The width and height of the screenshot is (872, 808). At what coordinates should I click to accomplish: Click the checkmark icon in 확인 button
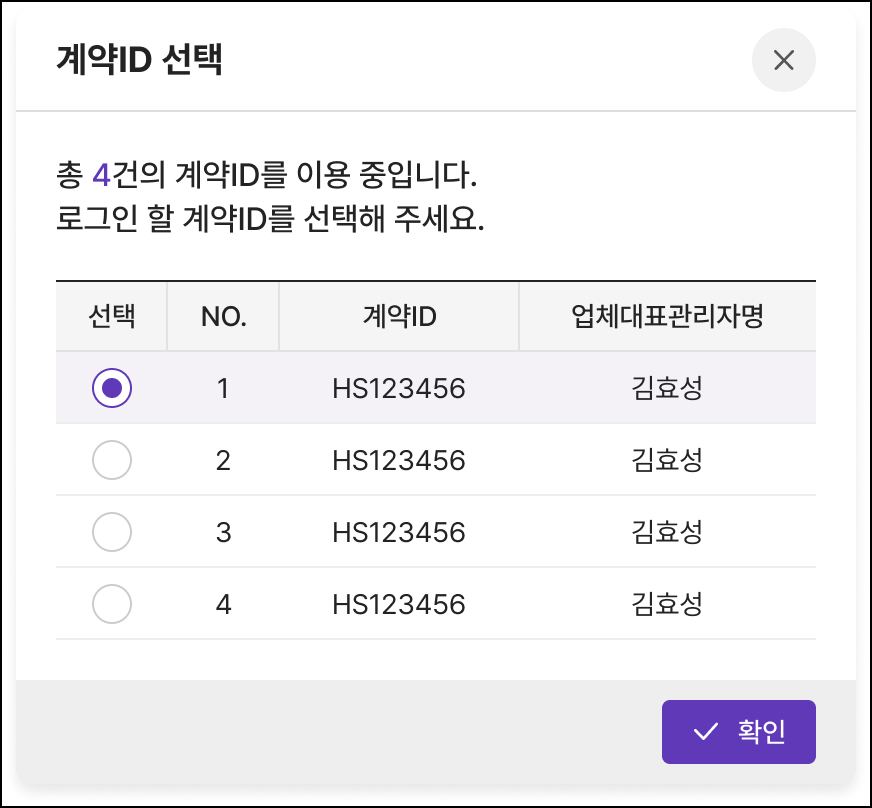(706, 731)
